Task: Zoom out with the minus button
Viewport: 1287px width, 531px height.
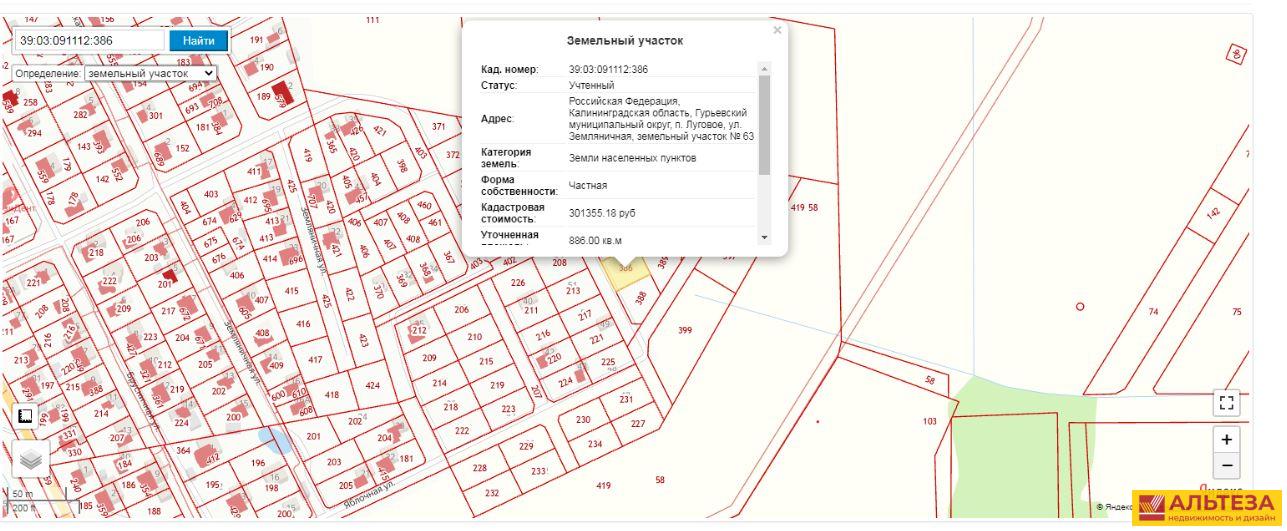Action: coord(1227,465)
